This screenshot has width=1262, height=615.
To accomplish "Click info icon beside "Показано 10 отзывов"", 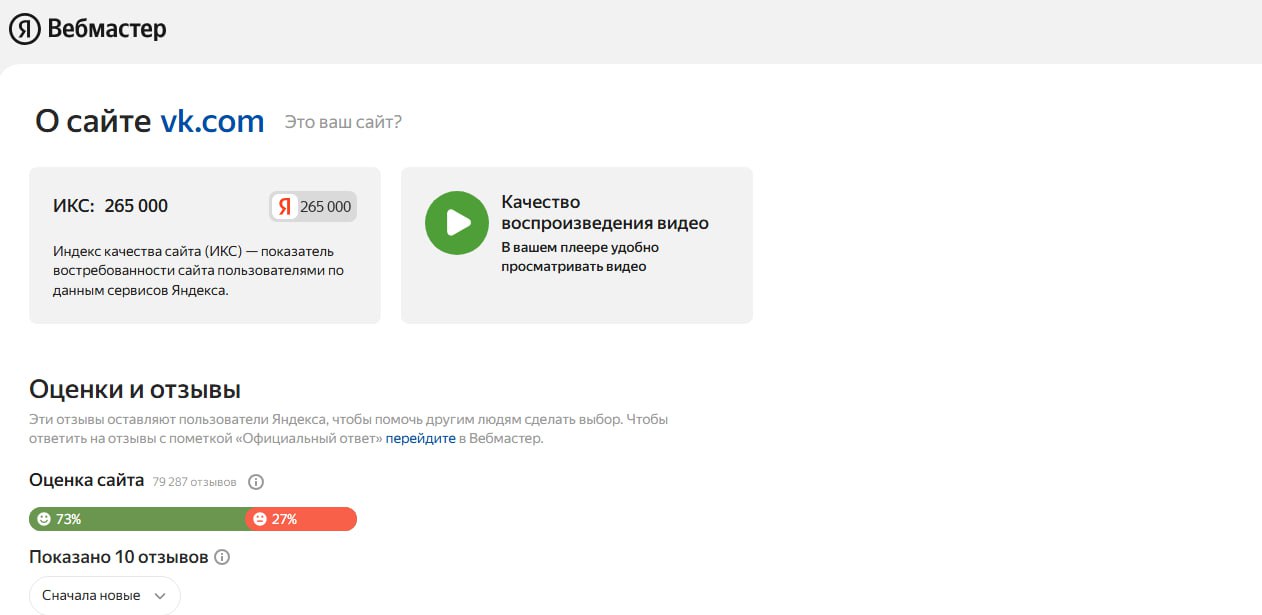I will click(222, 557).
